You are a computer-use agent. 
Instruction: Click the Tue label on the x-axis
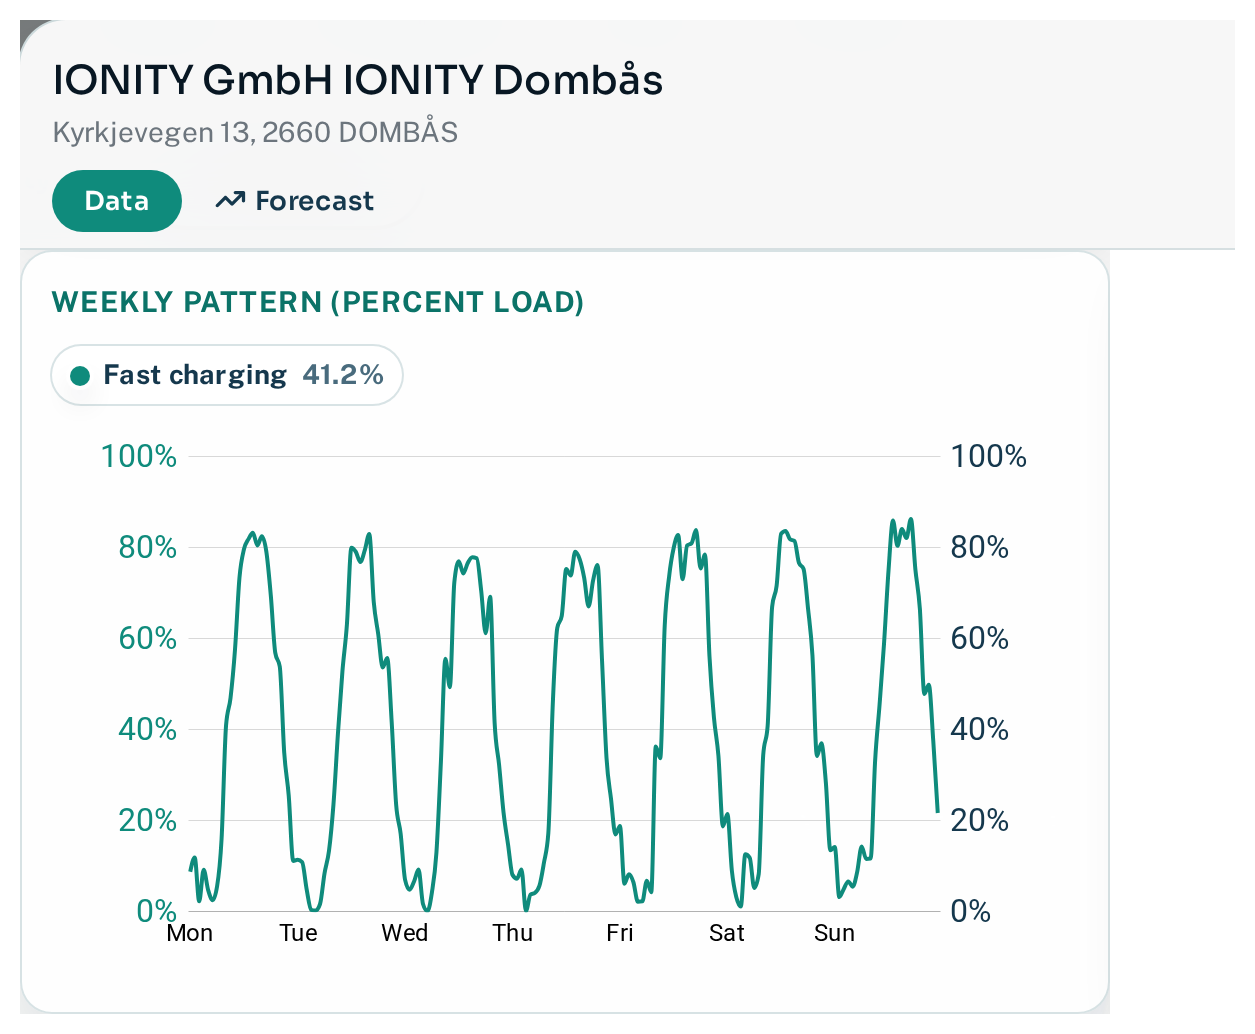point(298,933)
